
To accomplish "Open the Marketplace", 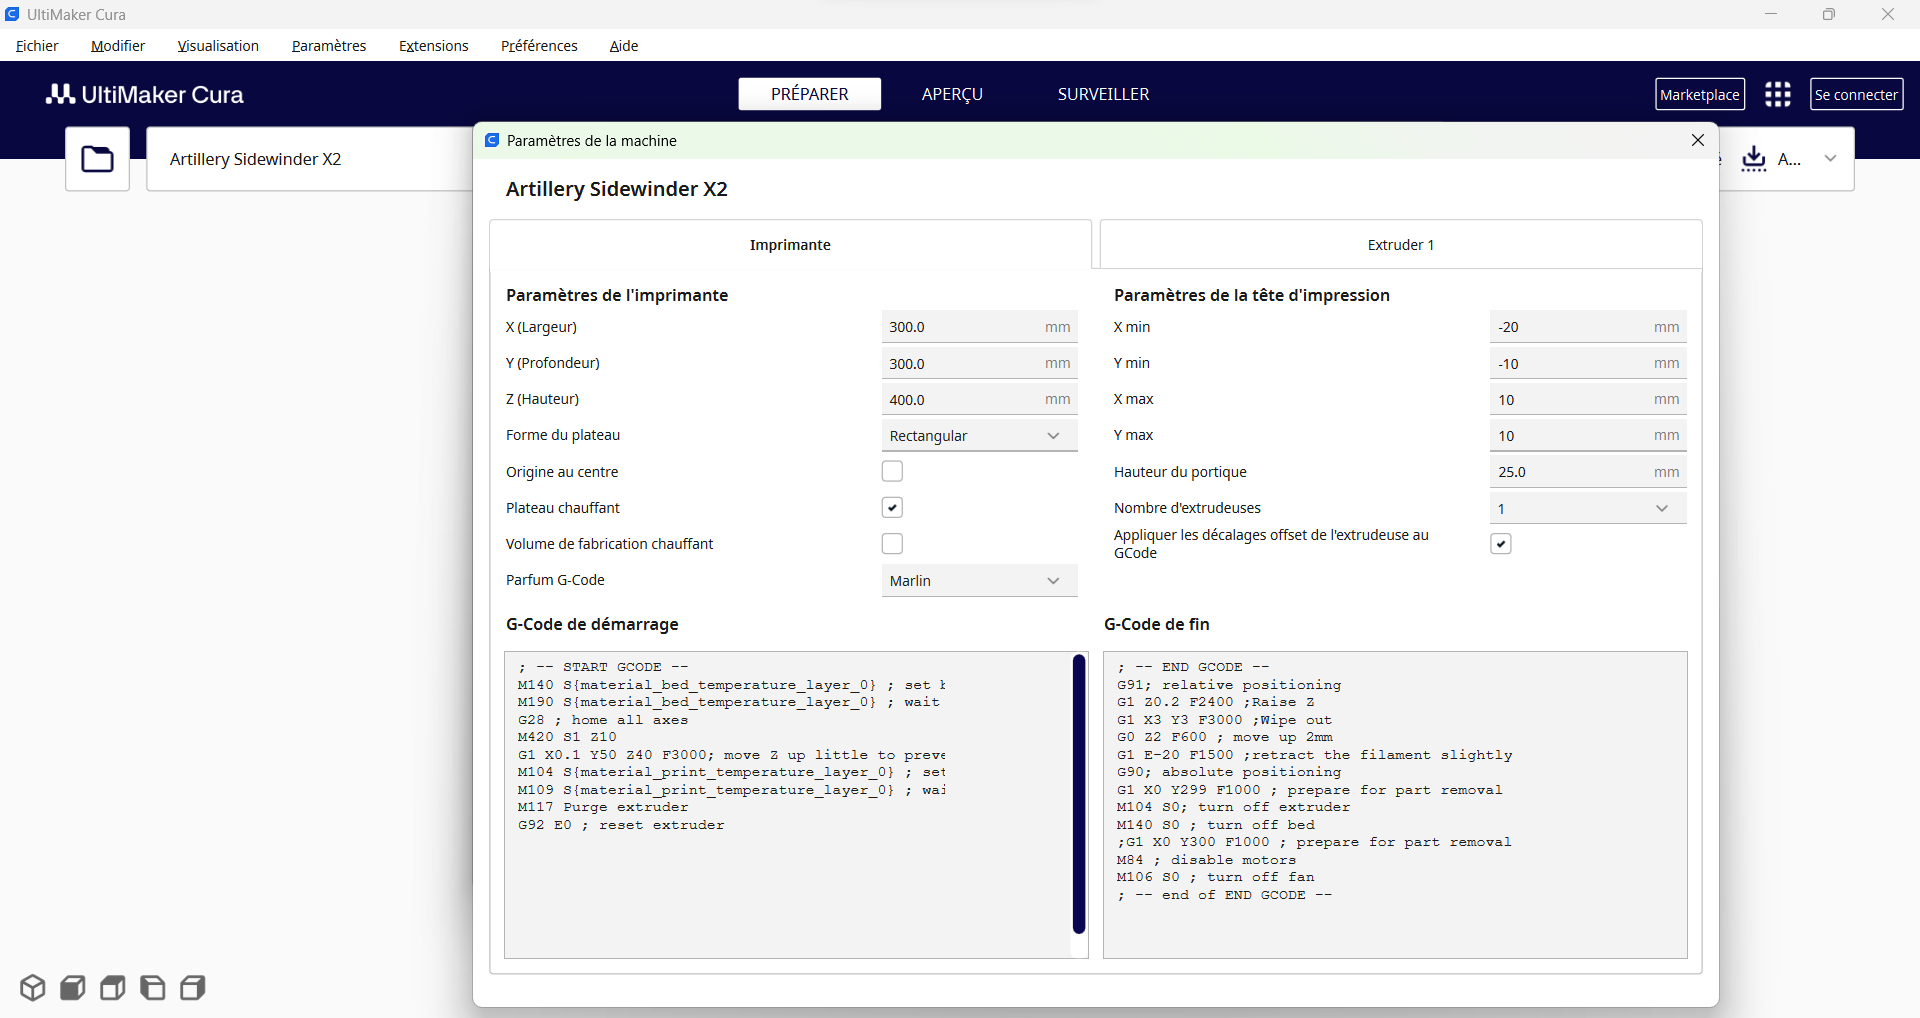I will point(1700,94).
